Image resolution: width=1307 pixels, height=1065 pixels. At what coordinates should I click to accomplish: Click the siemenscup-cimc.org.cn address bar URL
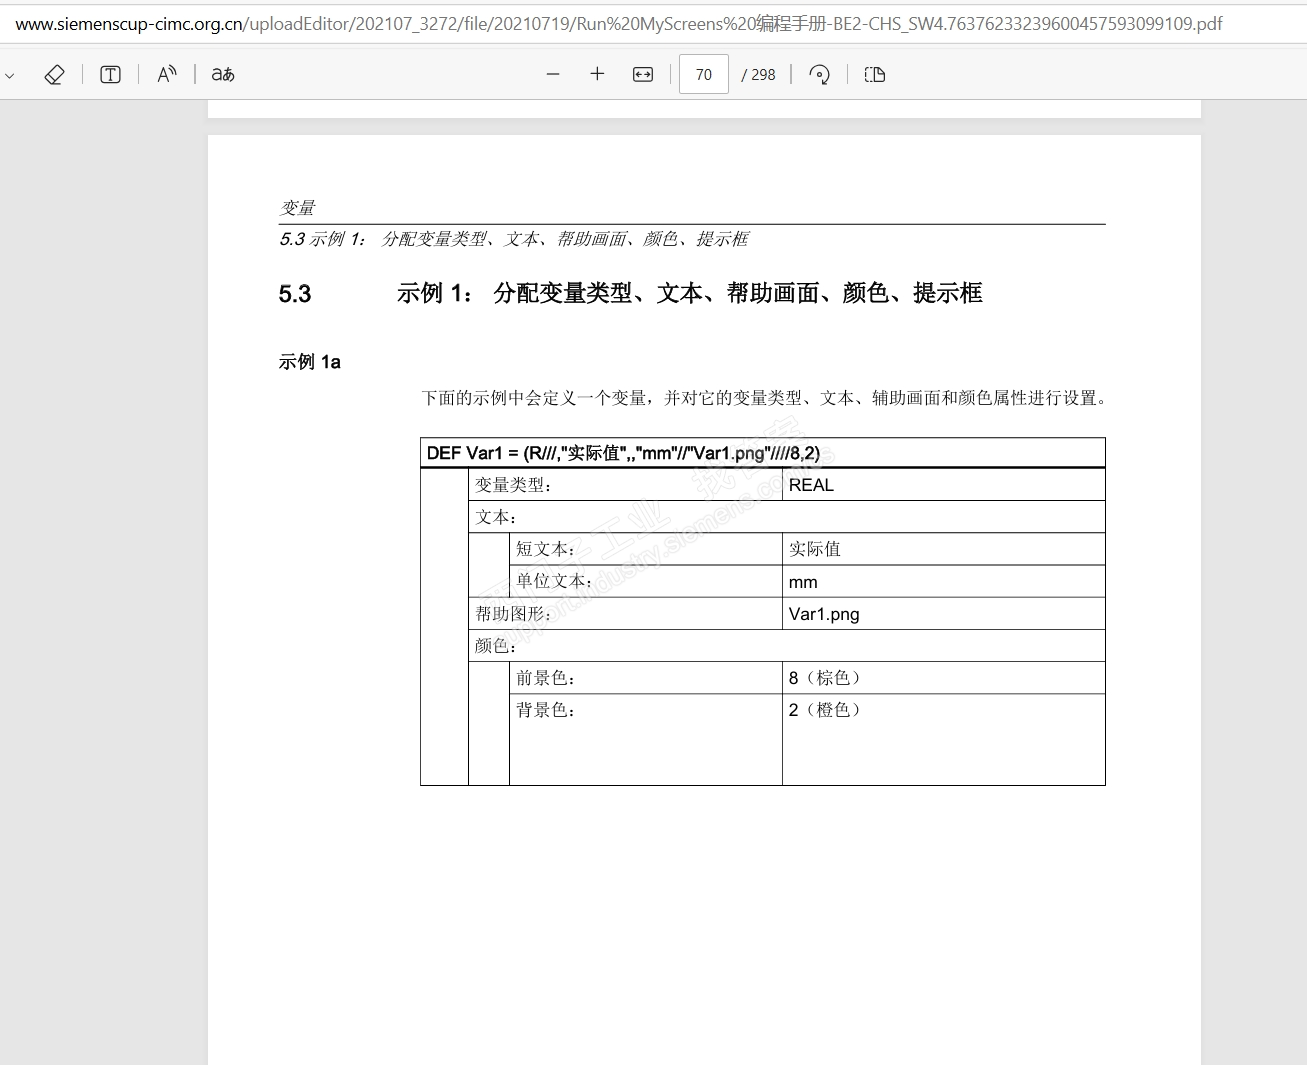click(x=619, y=23)
